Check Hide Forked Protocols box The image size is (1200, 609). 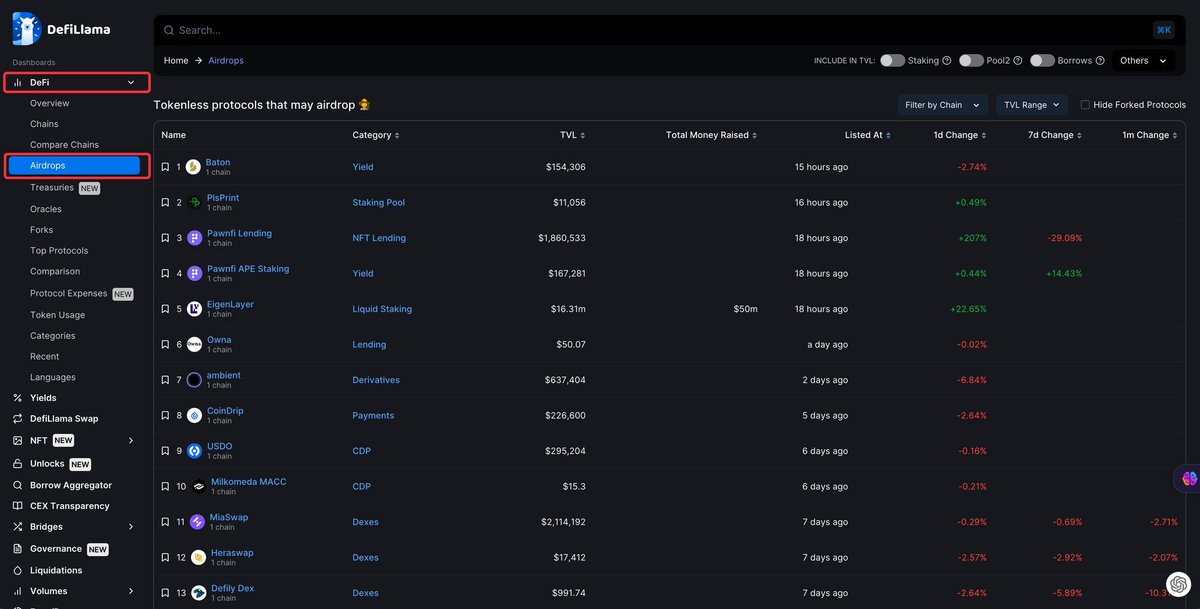[1085, 105]
